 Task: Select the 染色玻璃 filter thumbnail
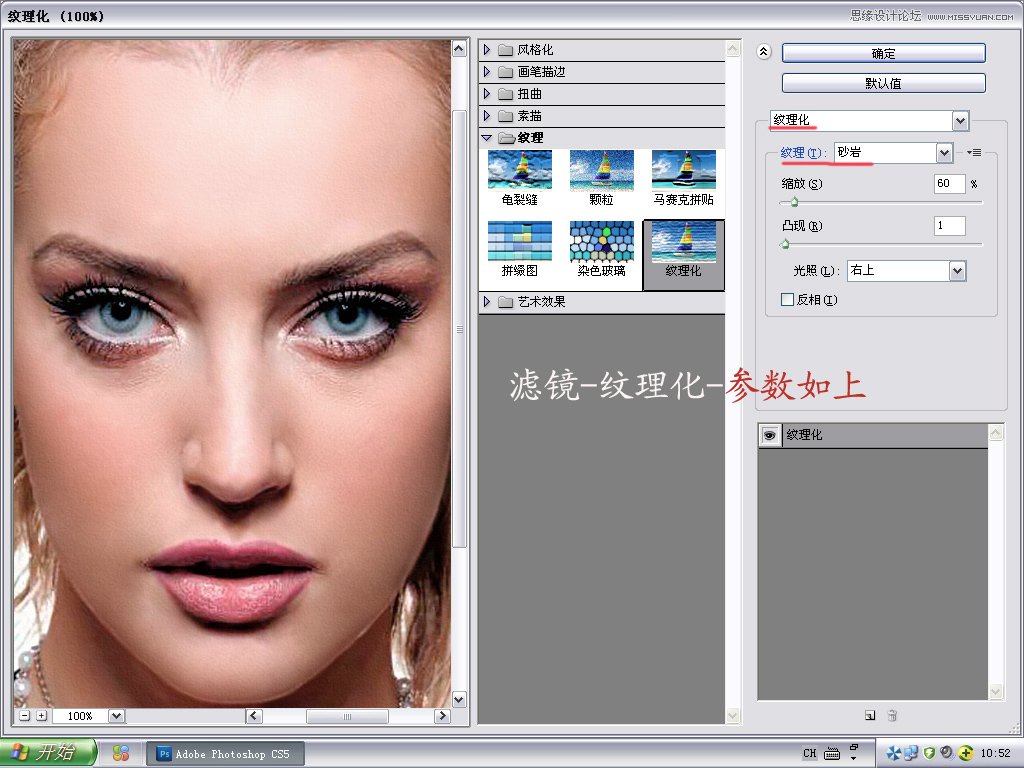[601, 249]
